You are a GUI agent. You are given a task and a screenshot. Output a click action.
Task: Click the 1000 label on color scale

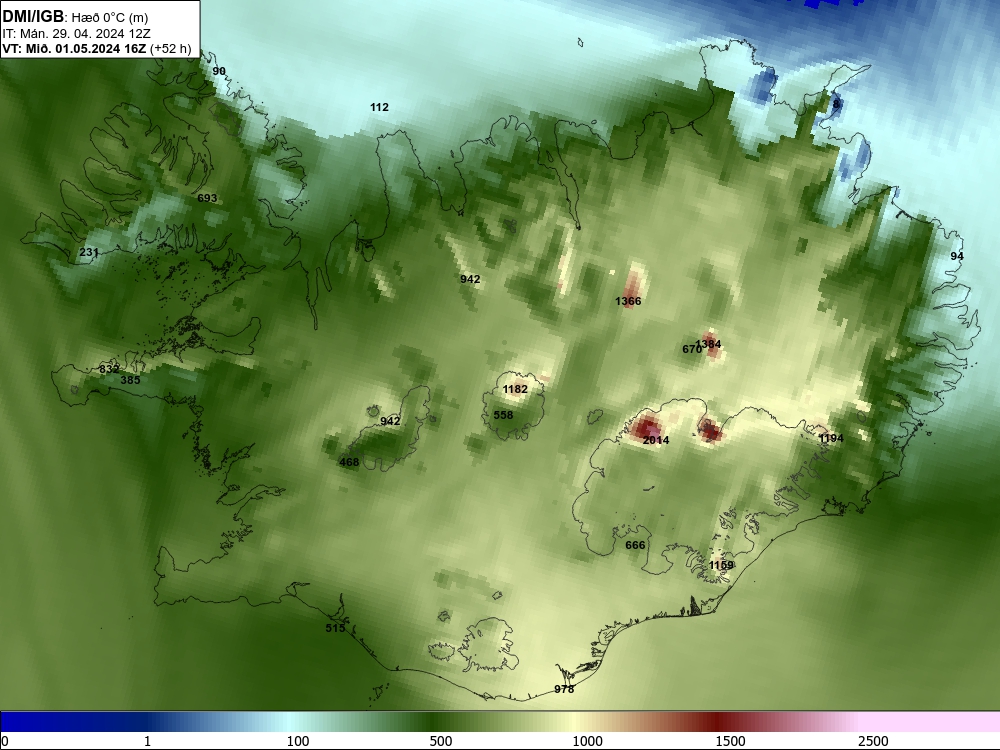pos(587,741)
